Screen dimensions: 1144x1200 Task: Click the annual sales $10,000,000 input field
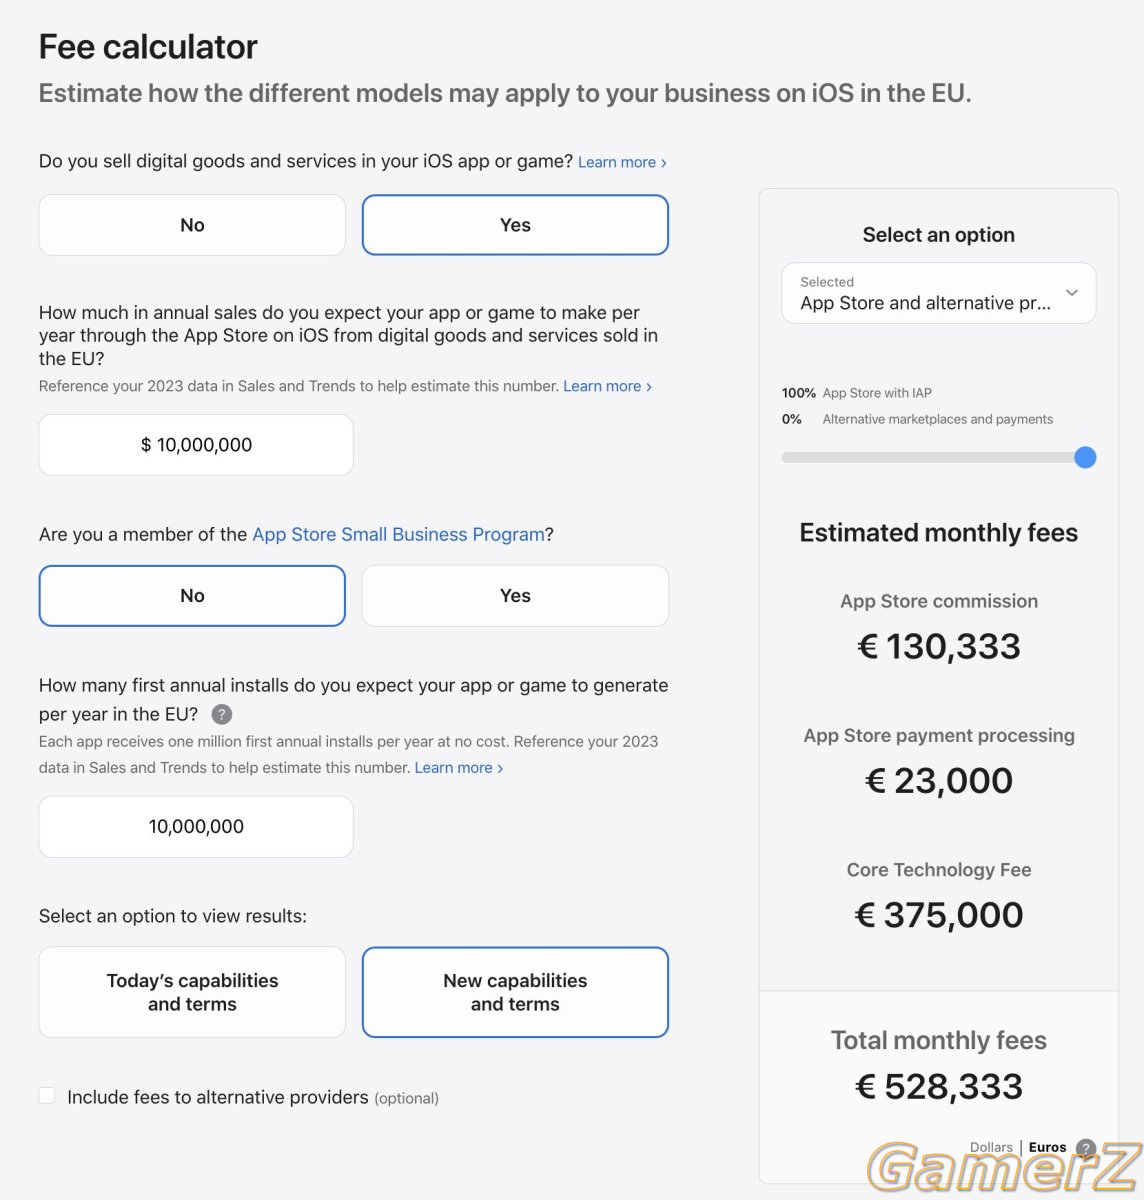pyautogui.click(x=196, y=445)
